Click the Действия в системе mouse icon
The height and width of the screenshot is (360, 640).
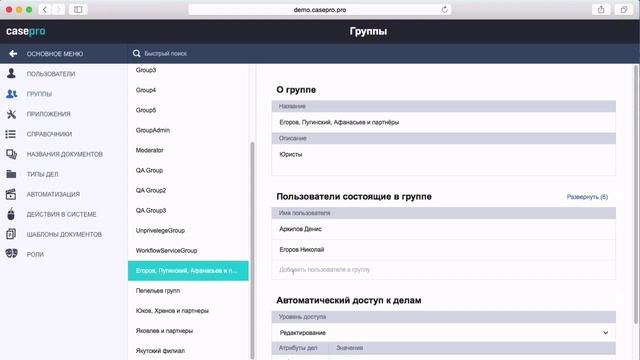pos(11,214)
